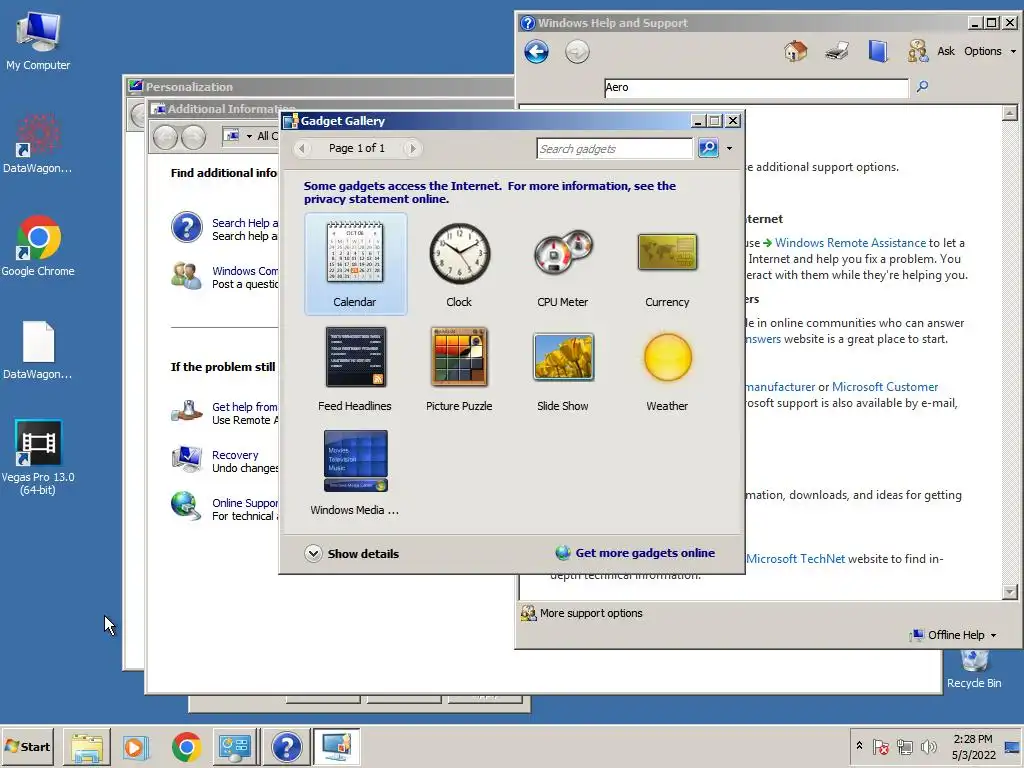1024x768 pixels.
Task: Select the Slide Show gadget
Action: click(563, 368)
